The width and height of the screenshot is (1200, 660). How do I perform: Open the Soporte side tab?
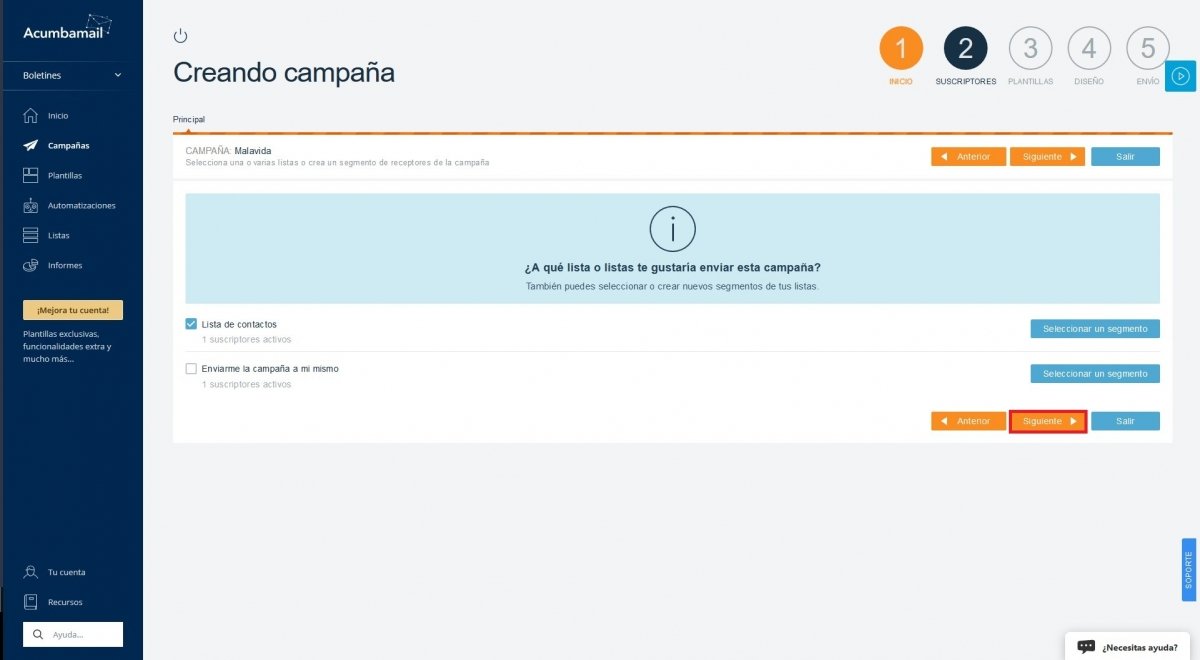(1189, 569)
